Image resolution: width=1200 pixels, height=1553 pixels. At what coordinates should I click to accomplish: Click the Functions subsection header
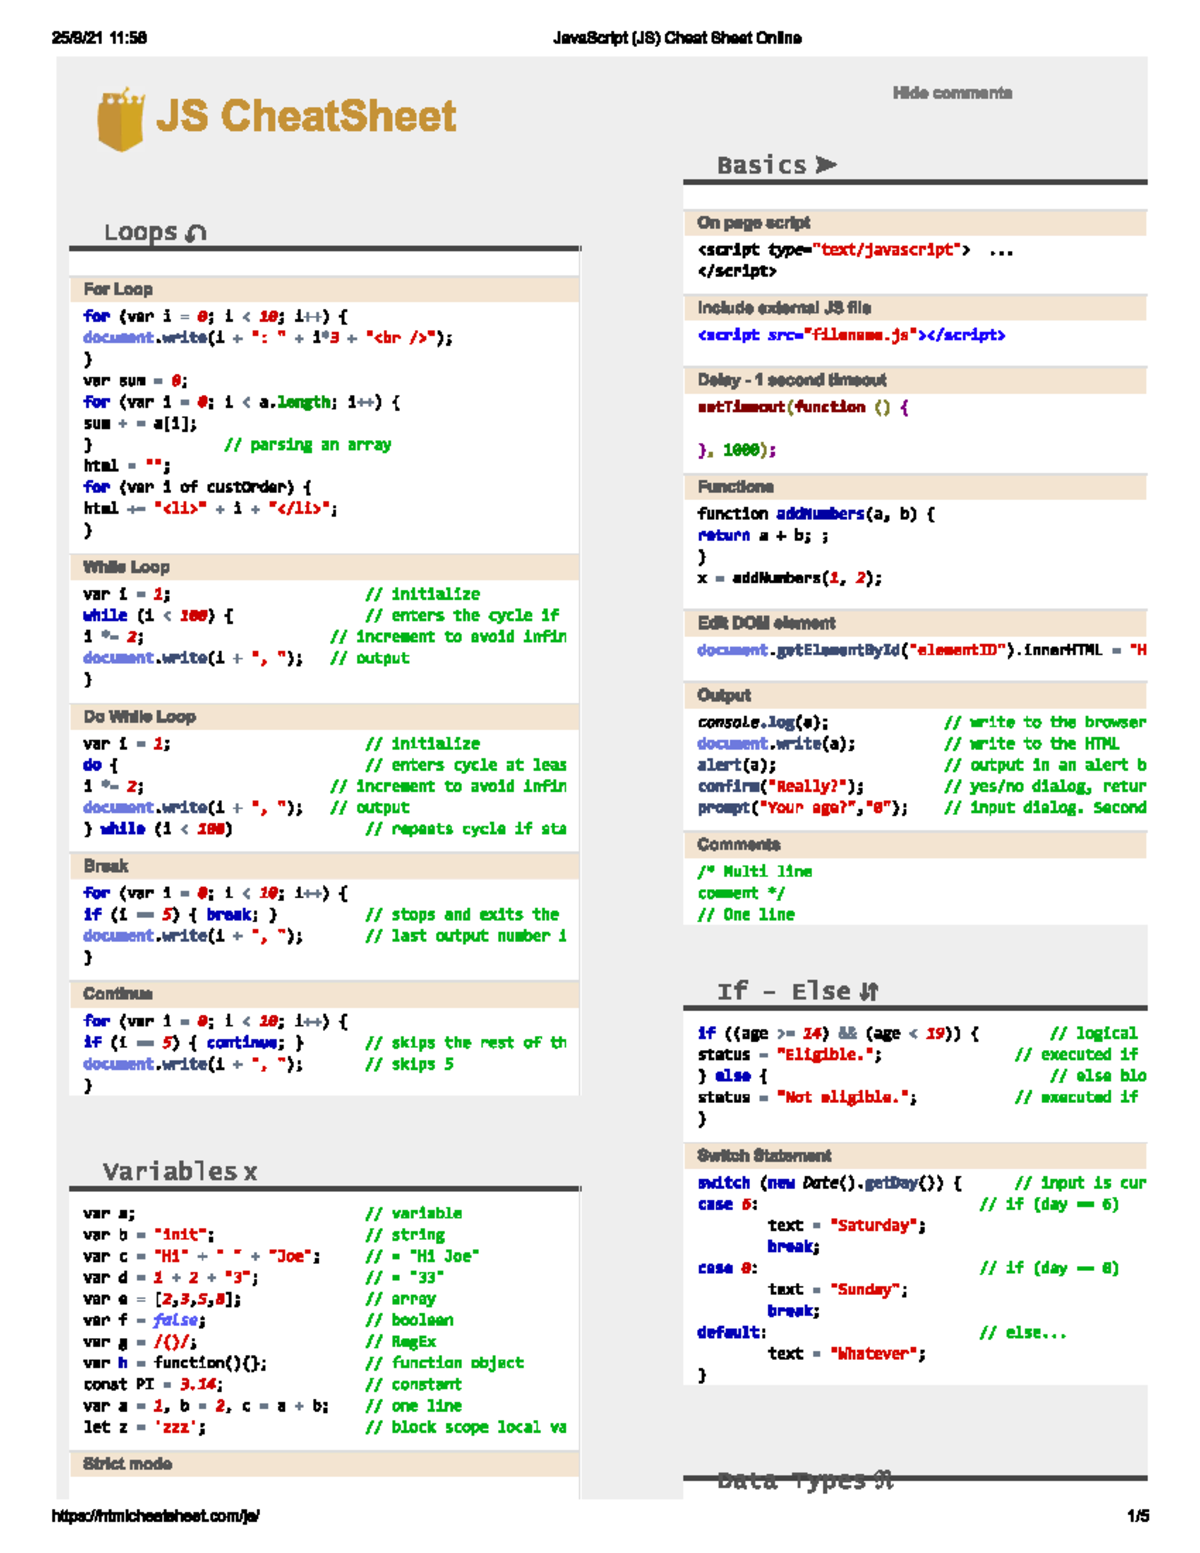[915, 487]
